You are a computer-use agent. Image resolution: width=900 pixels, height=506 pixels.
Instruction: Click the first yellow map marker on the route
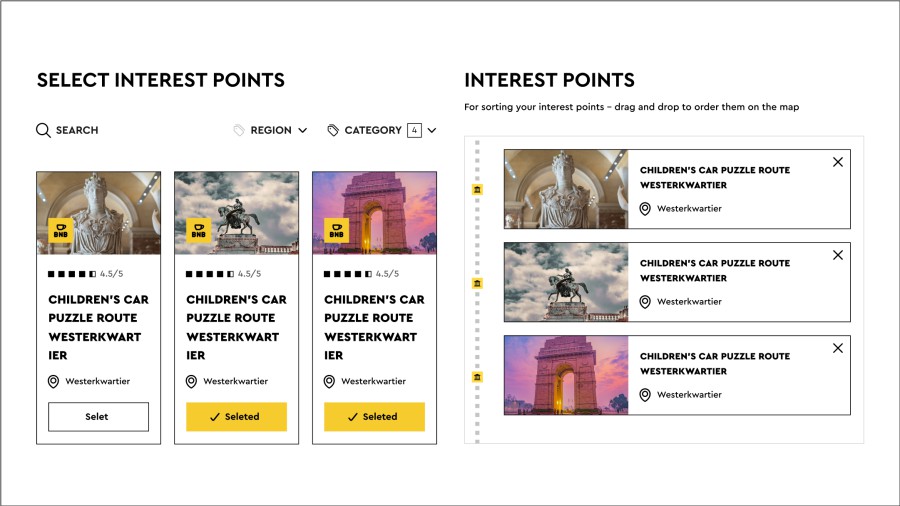click(477, 190)
